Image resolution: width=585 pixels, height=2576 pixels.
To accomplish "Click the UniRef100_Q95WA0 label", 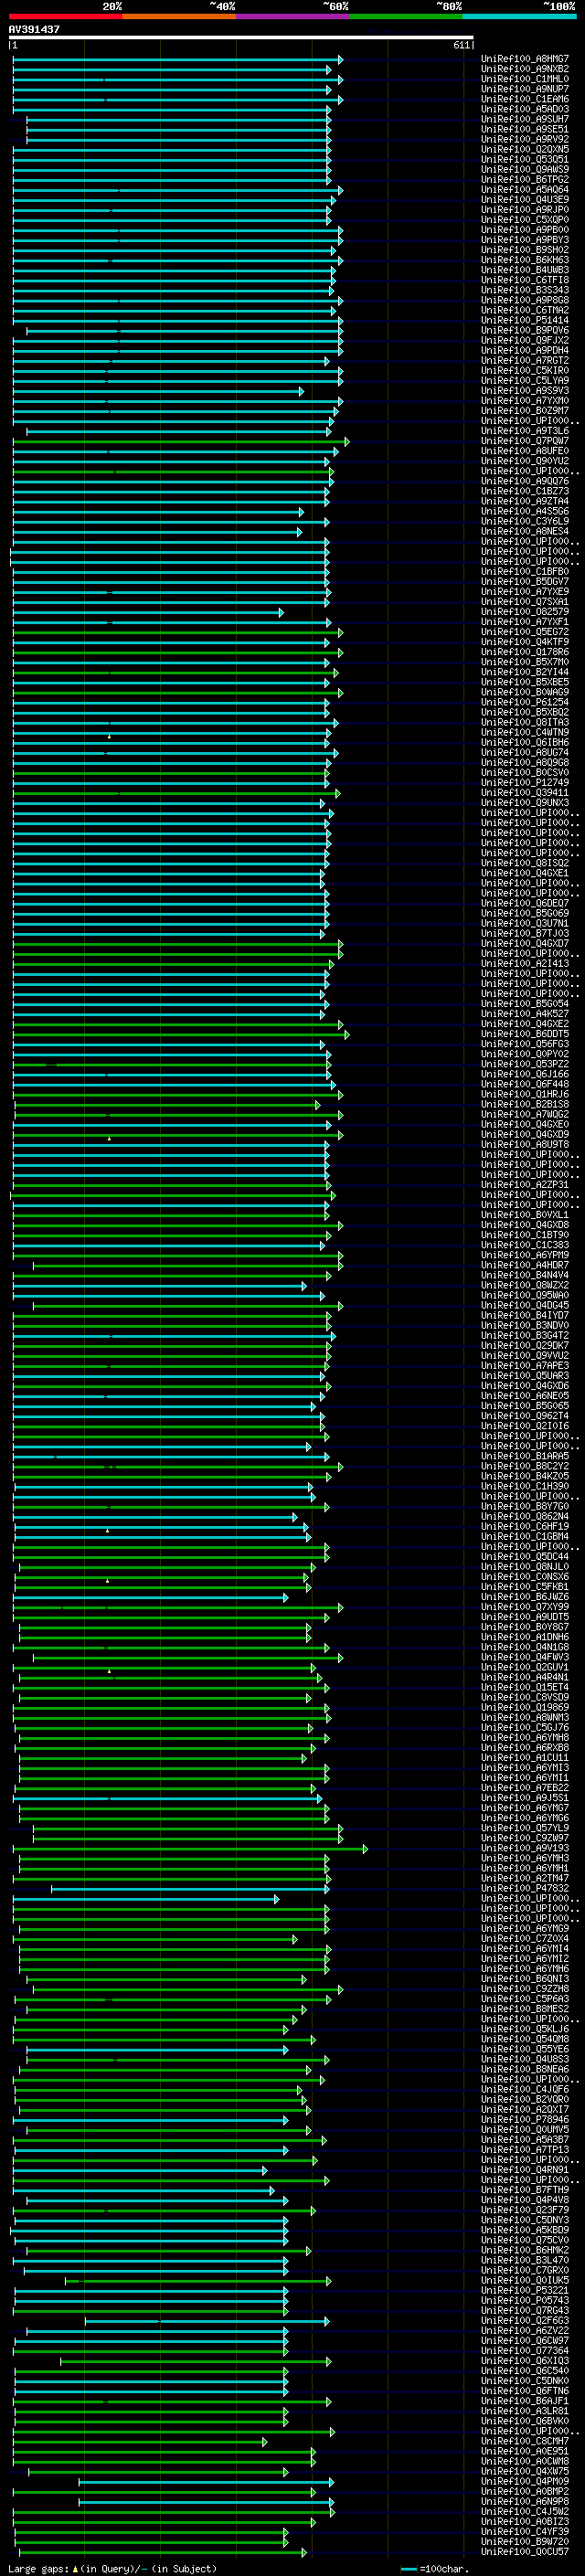I will pyautogui.click(x=525, y=1295).
